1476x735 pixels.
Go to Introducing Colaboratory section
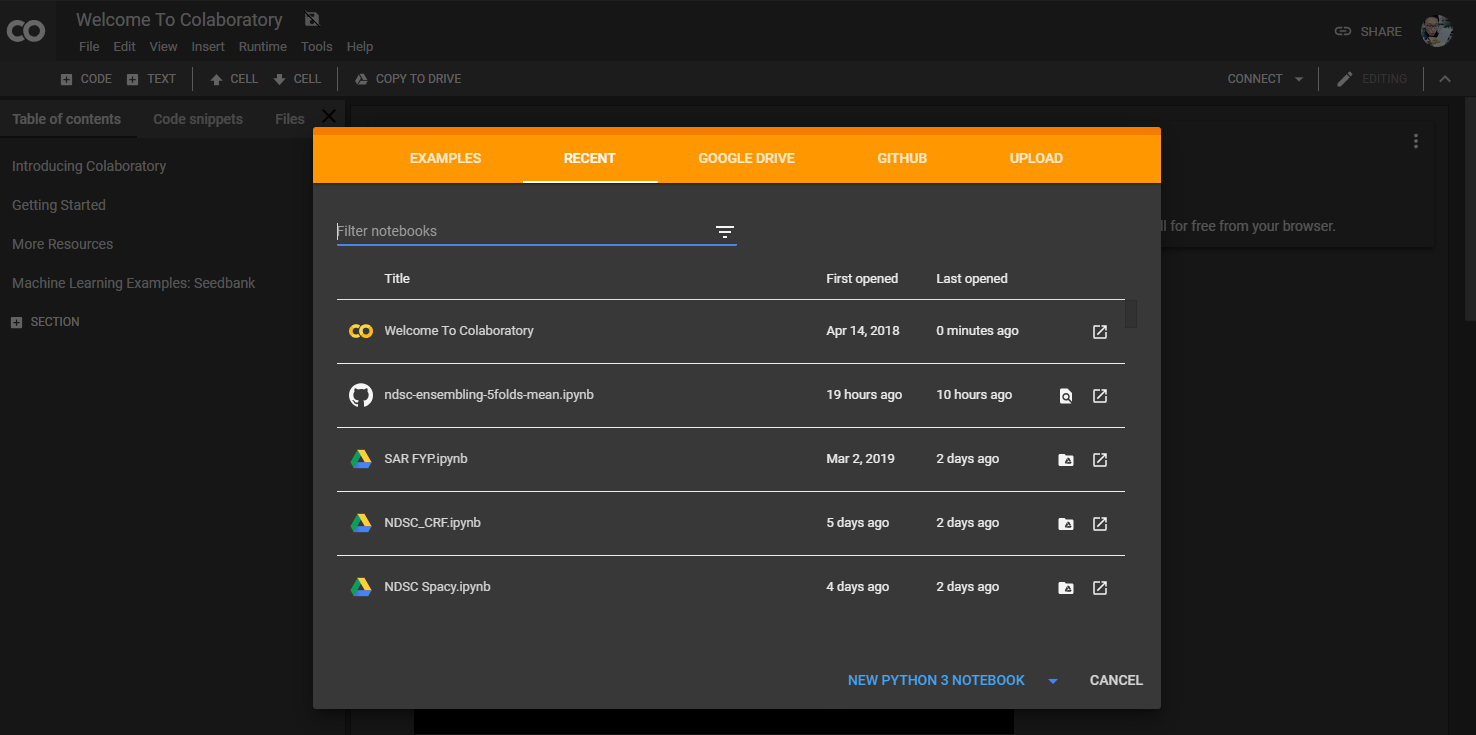(x=89, y=166)
